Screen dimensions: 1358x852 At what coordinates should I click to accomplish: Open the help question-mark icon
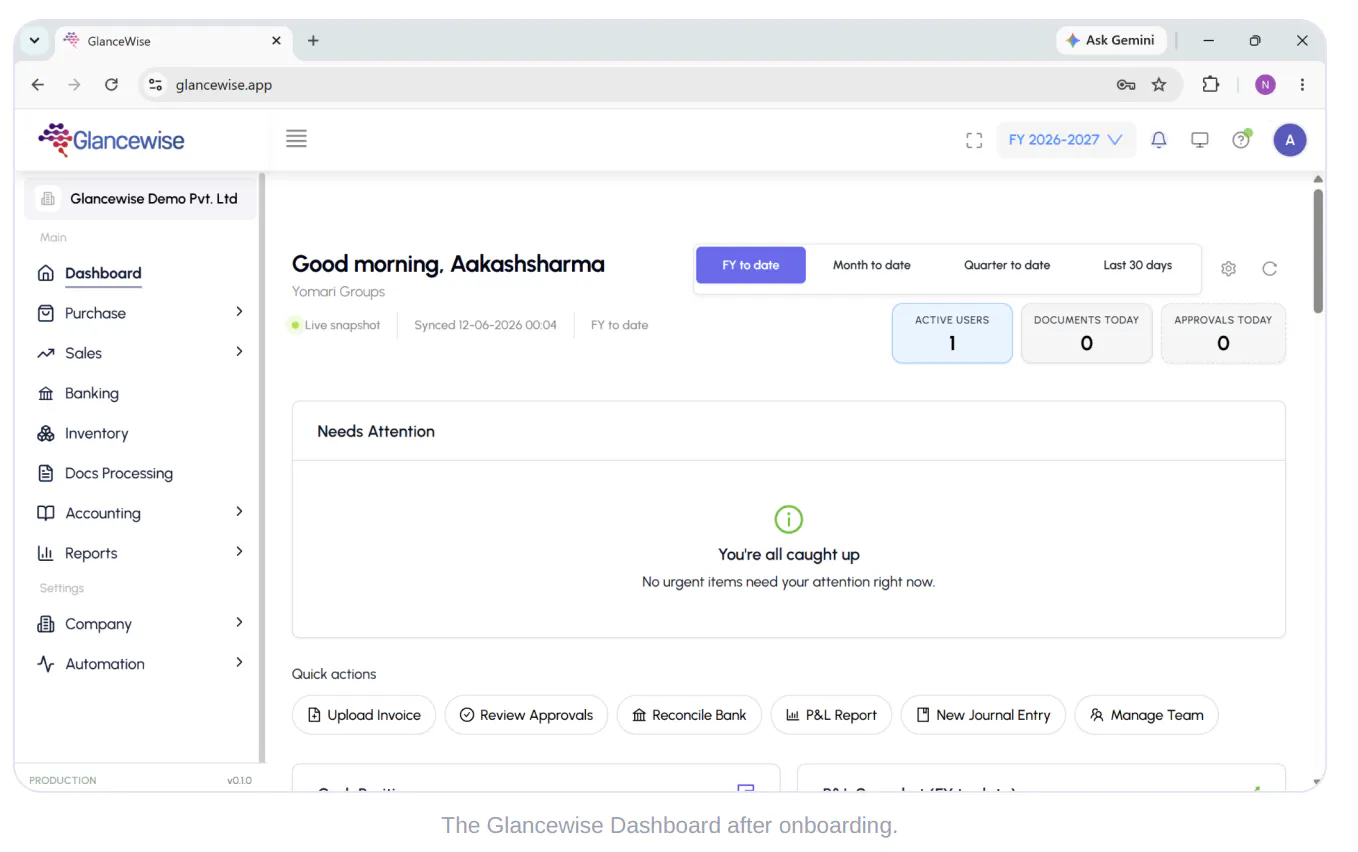1241,139
